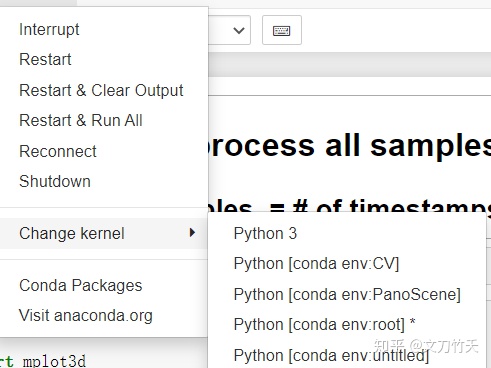Screen dimensions: 491x368
Task: Select the conda env:PanoScene kernel
Action: click(347, 294)
